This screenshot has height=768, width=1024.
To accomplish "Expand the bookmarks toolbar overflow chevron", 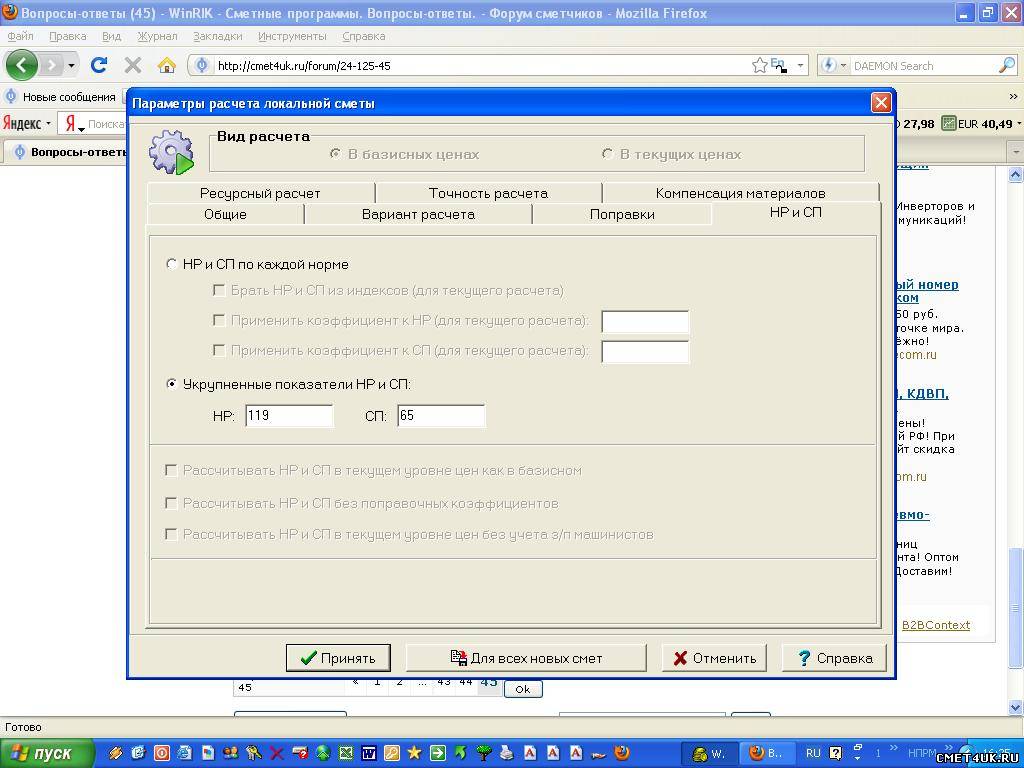I will coord(1013,97).
